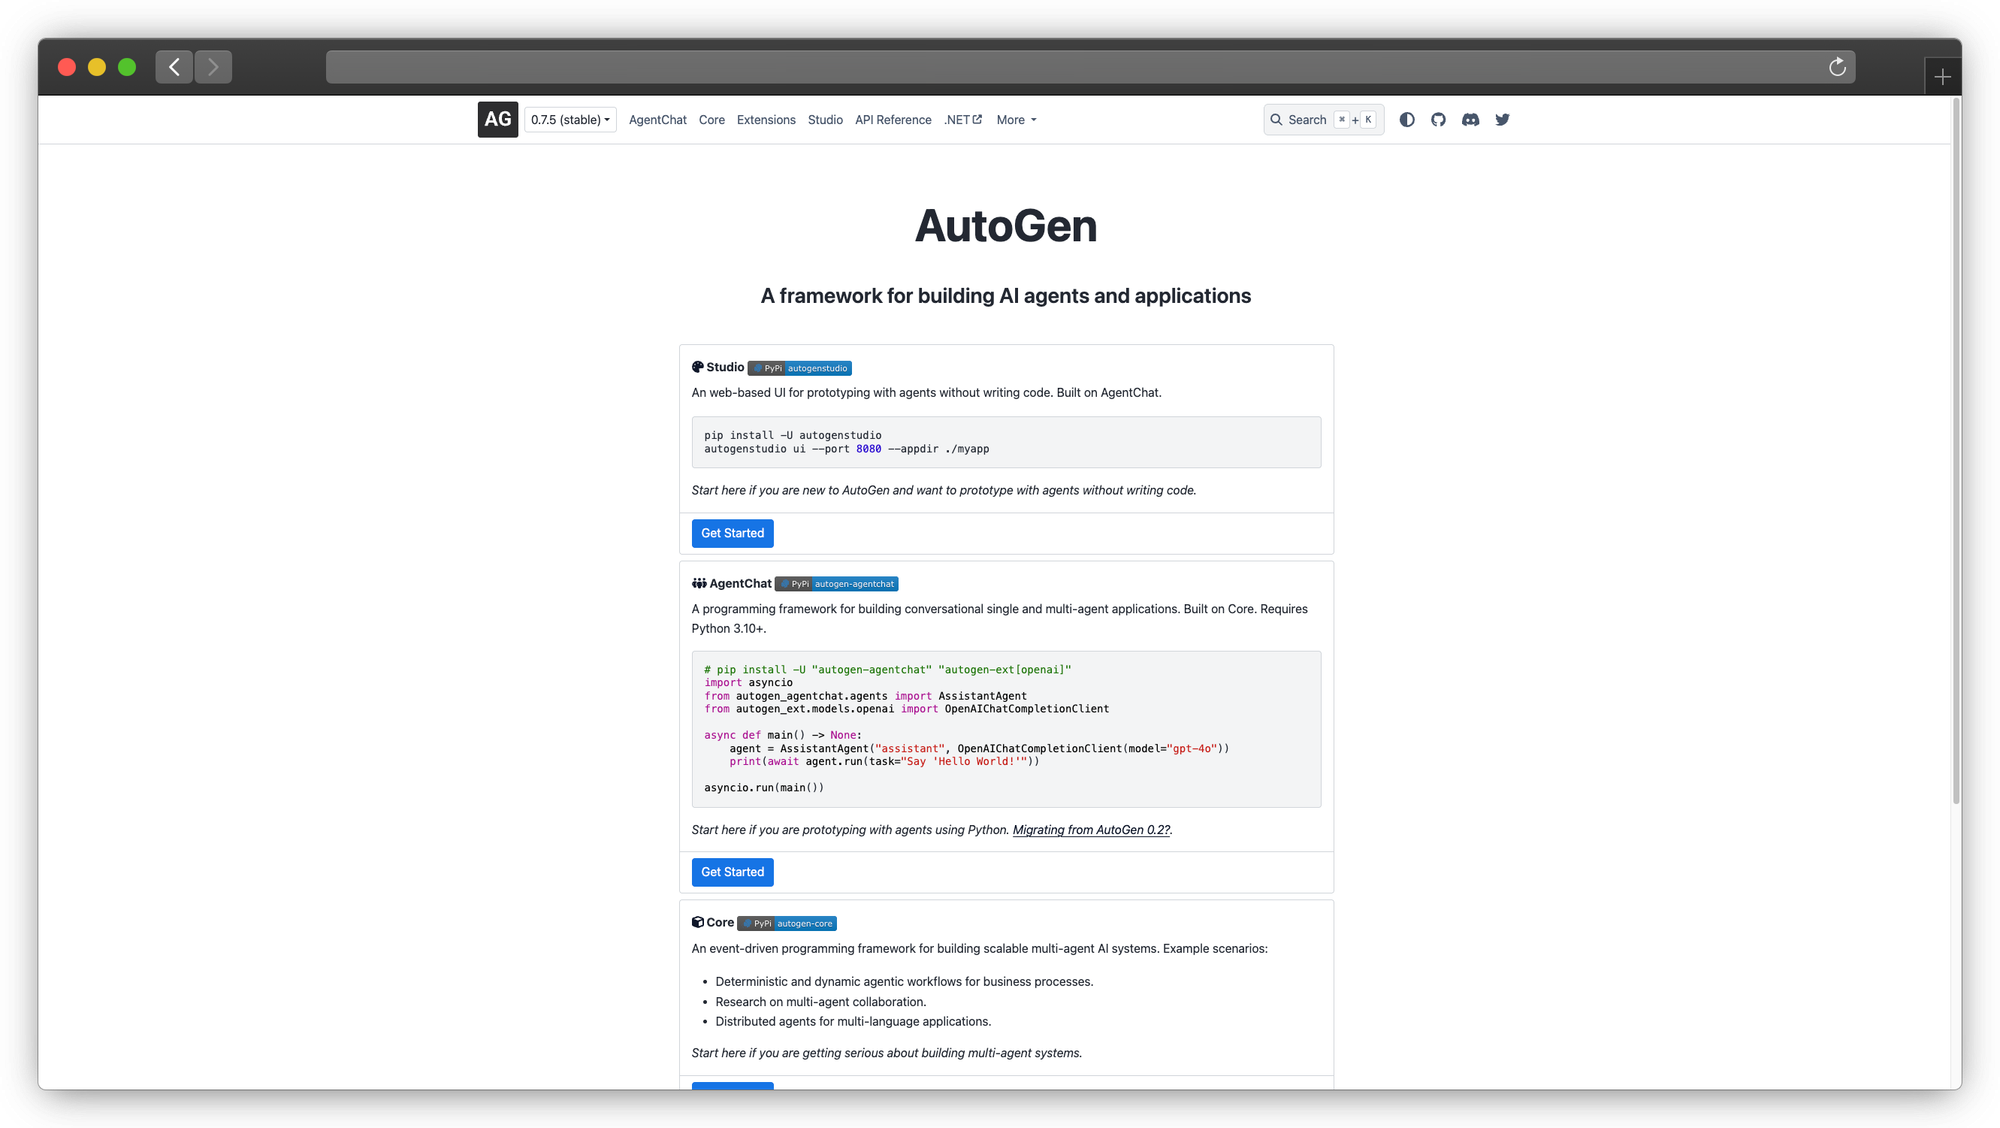Toggle light/dark theme icon
This screenshot has height=1128, width=2000.
pos(1407,120)
